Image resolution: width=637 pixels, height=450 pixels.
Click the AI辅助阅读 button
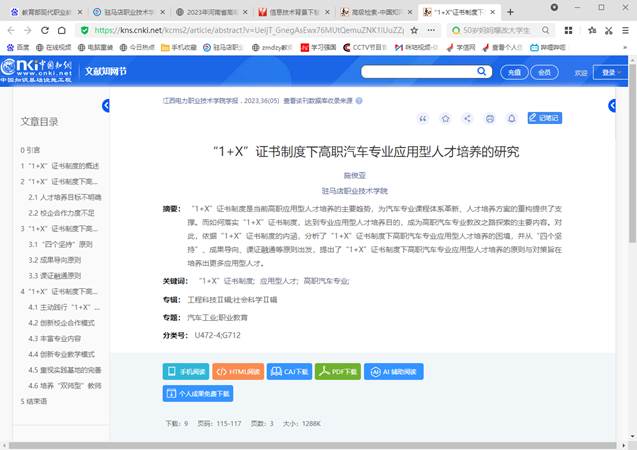click(394, 372)
